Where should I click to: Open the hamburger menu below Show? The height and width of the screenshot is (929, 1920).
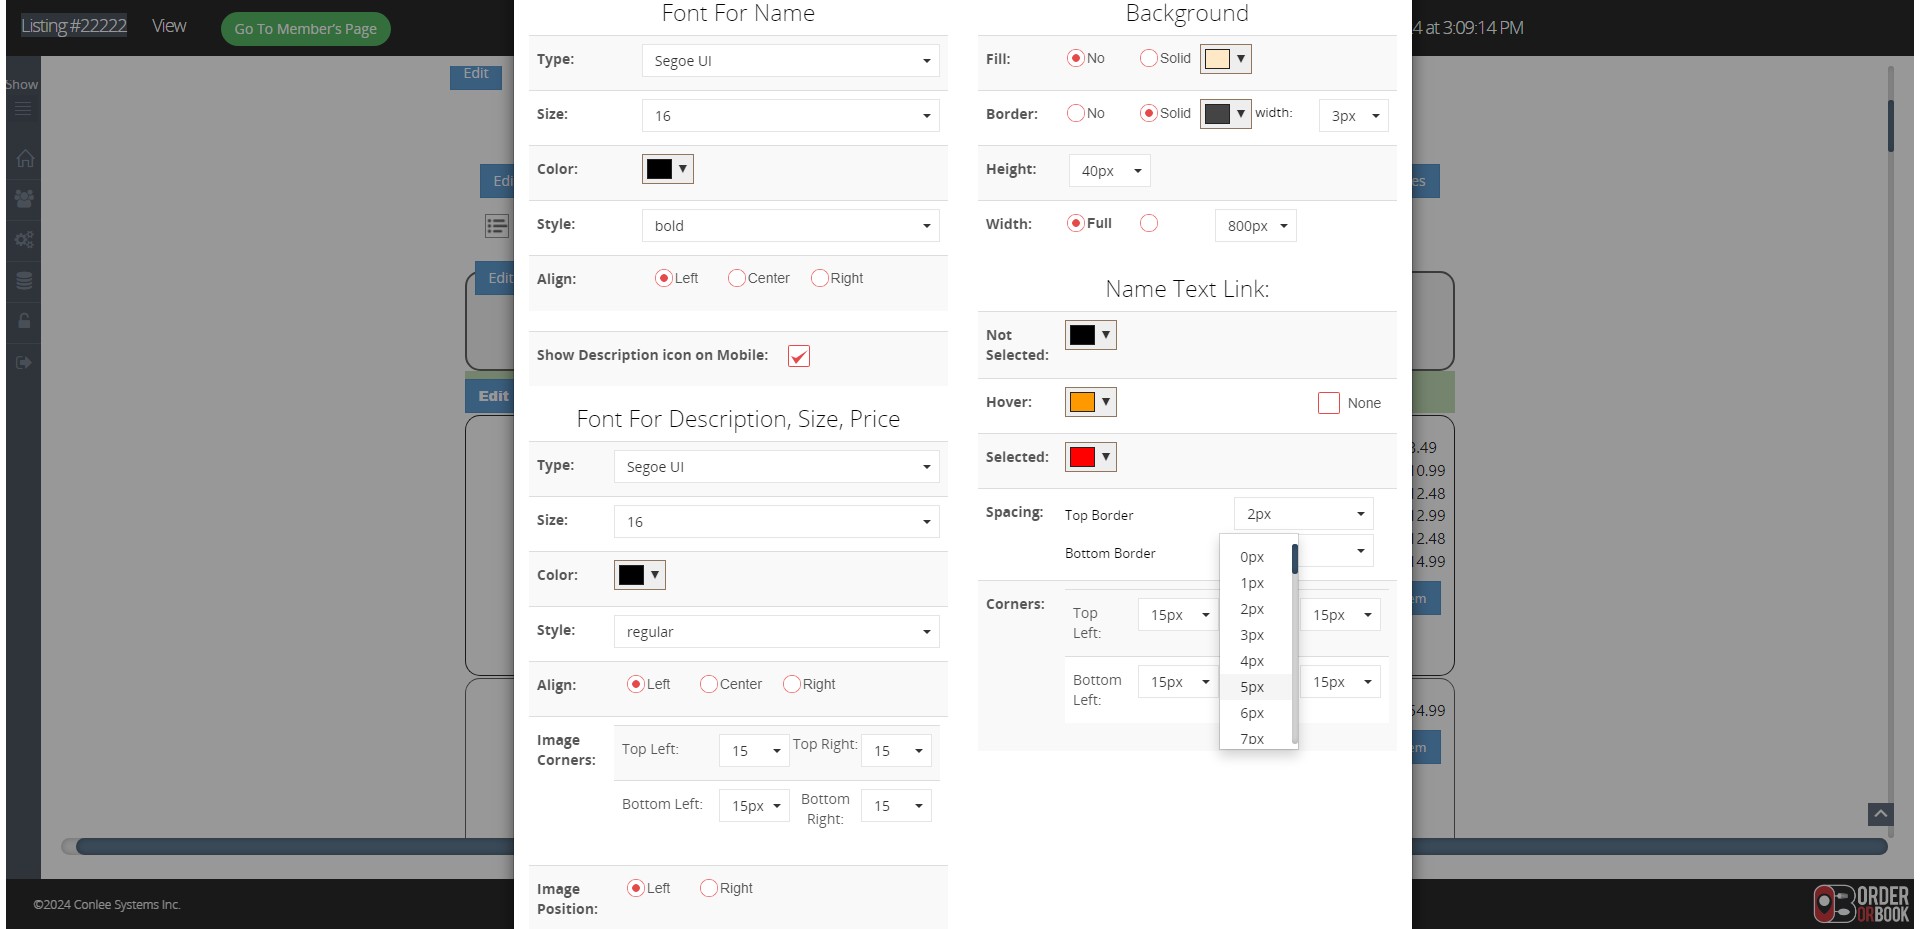click(23, 110)
